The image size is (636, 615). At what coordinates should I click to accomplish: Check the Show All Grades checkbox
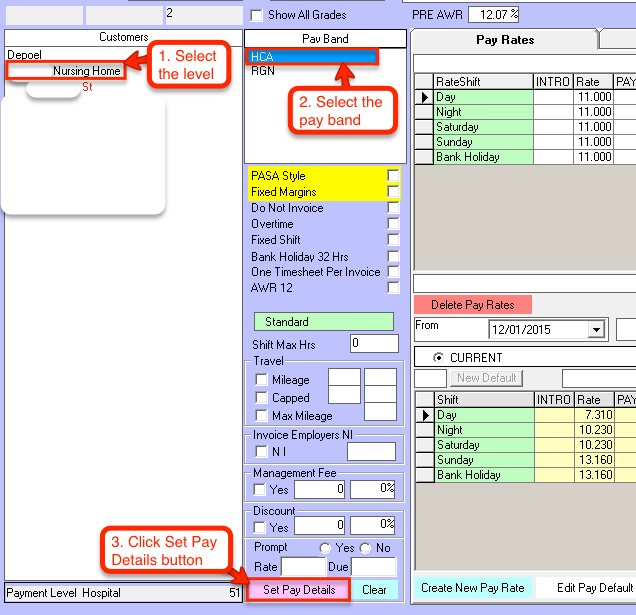tap(257, 15)
